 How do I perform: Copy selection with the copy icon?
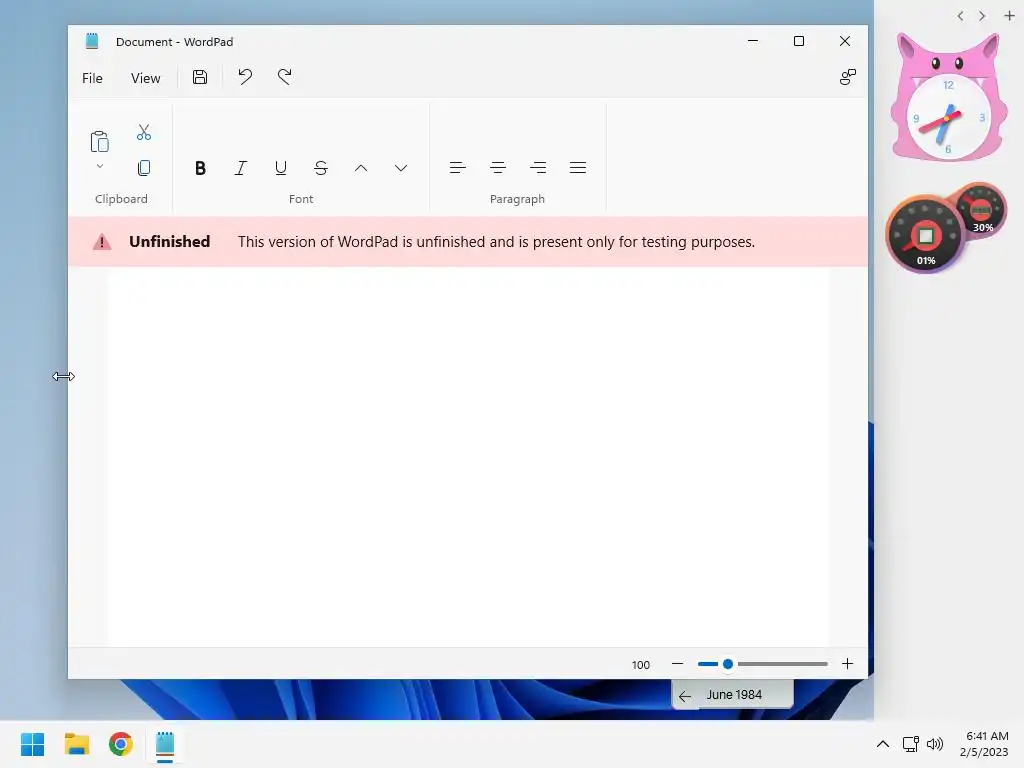point(144,168)
